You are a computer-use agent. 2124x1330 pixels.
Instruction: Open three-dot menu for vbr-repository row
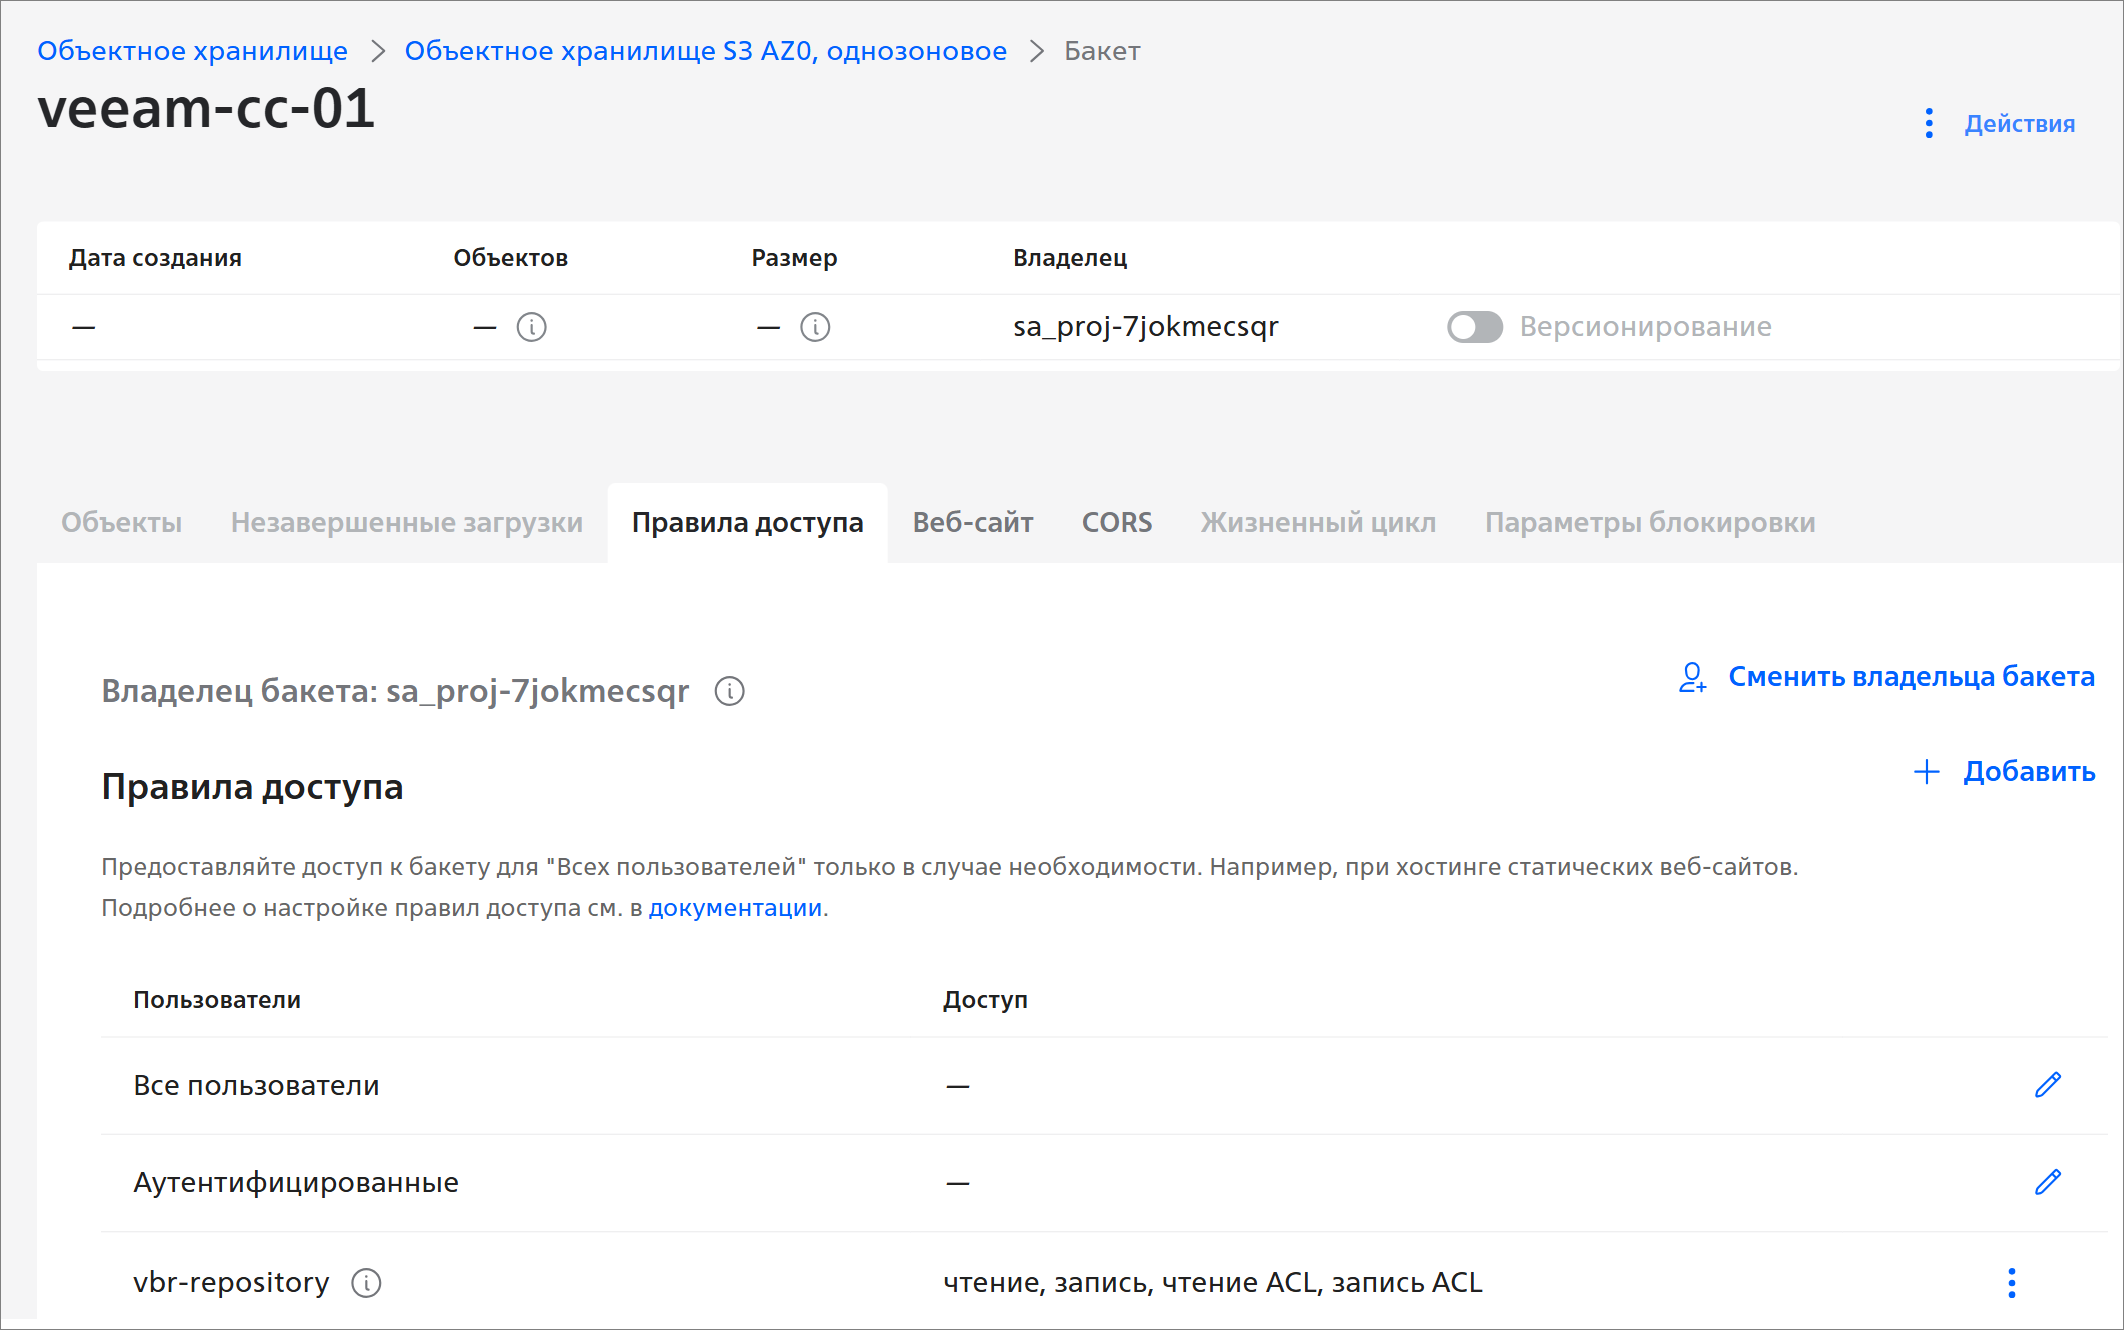click(x=2011, y=1283)
